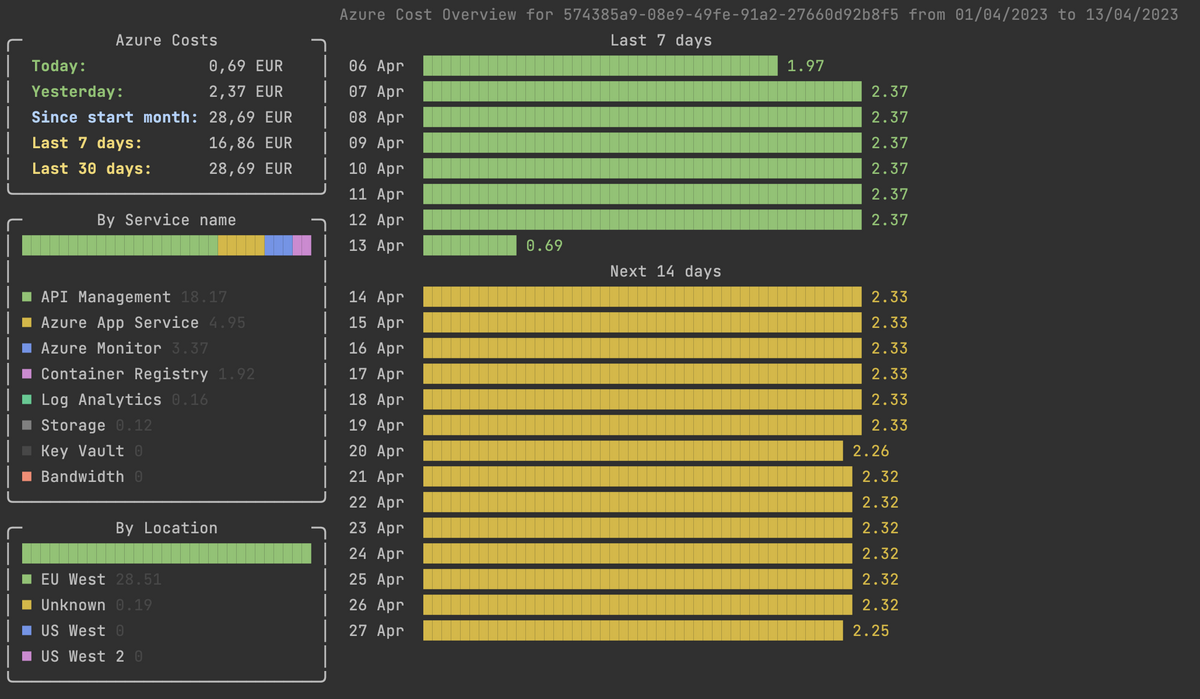Click the yellow Azure App Service legend square
The width and height of the screenshot is (1200, 699).
[x=27, y=323]
